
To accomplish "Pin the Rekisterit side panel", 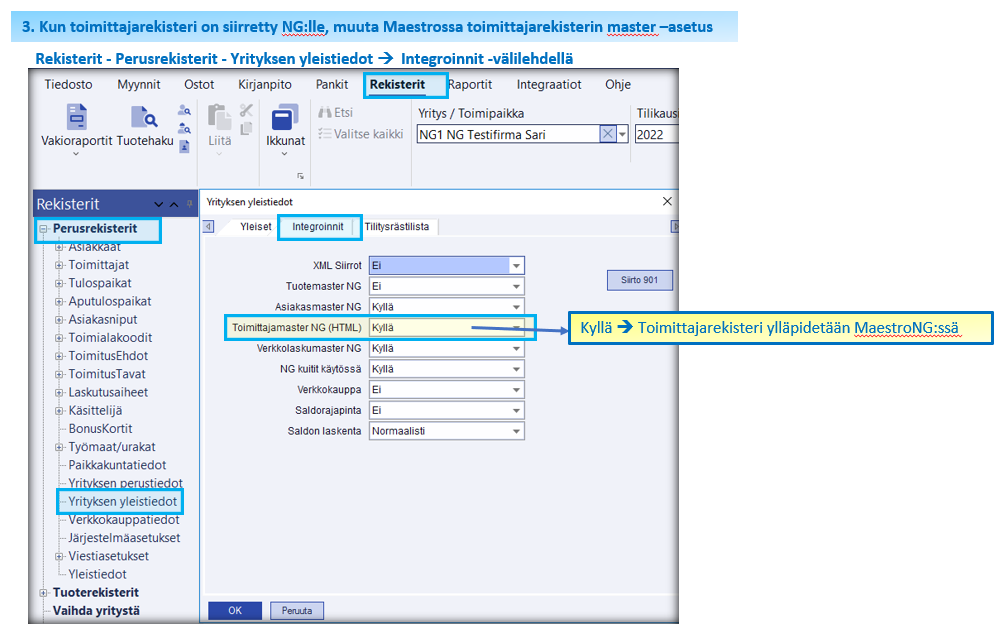I will (x=190, y=204).
